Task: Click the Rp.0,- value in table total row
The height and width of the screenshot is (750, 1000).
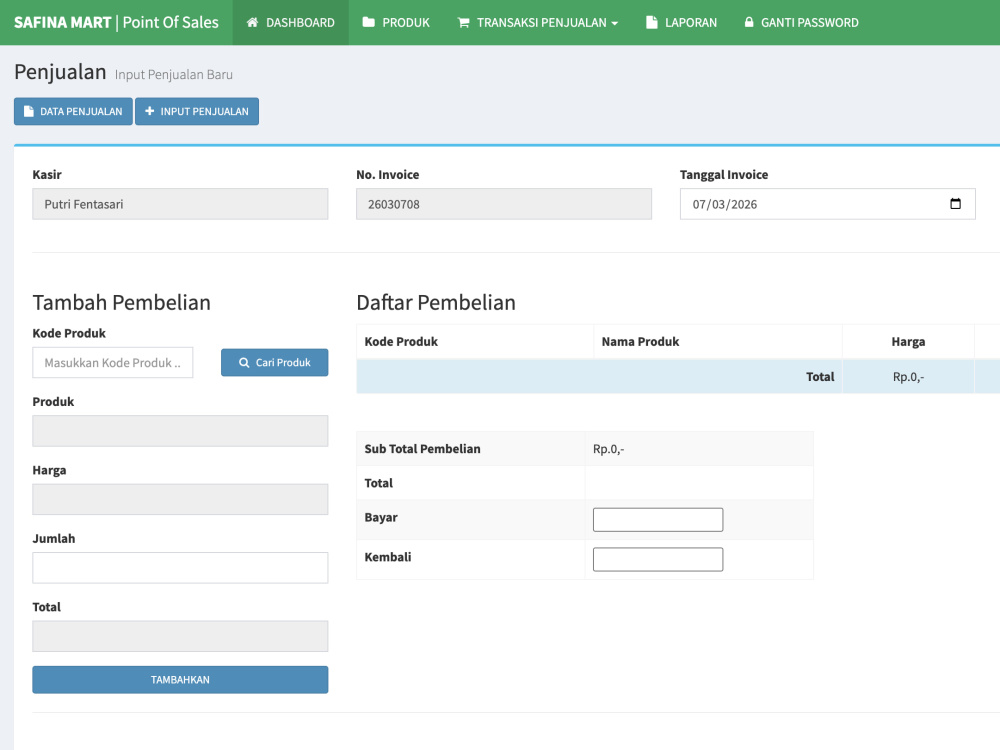Action: (x=908, y=377)
